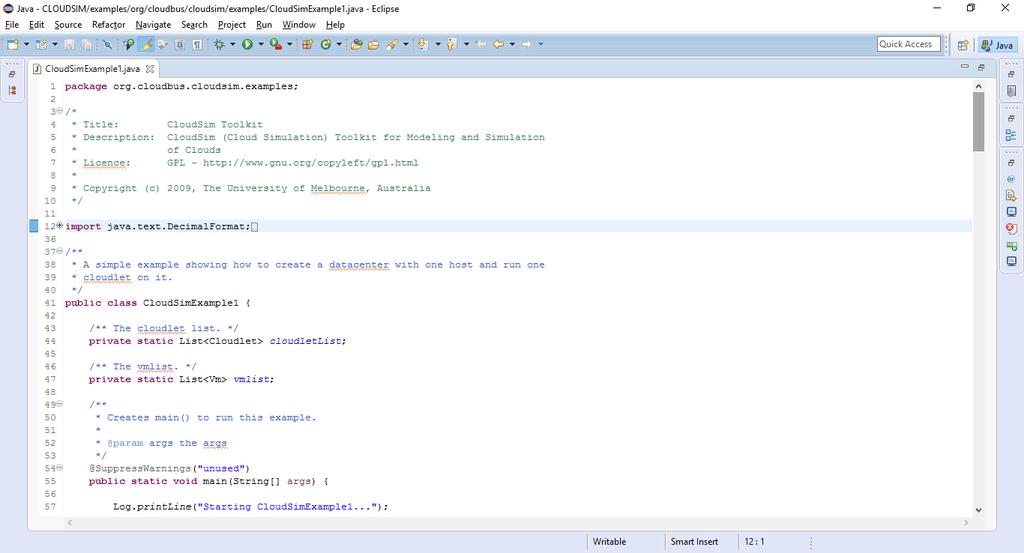Click the folded imports placeholder box

255,227
